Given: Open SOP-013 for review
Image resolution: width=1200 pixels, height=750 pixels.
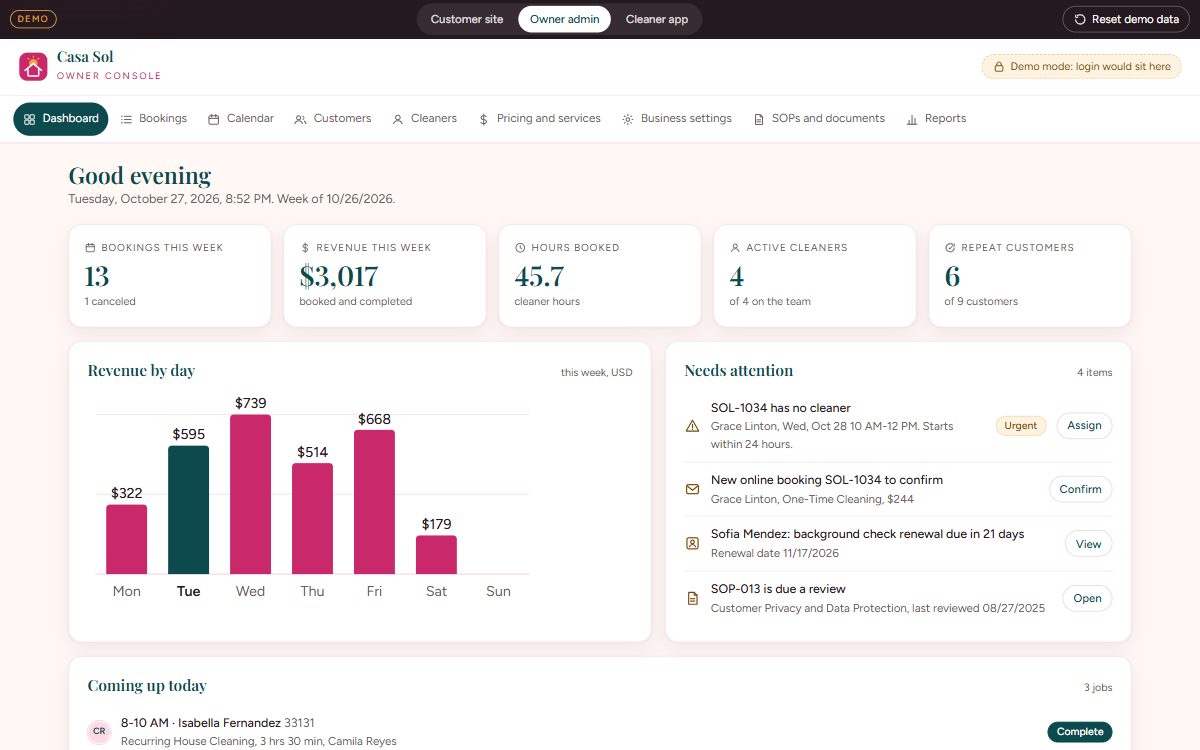Looking at the screenshot, I should 1087,598.
